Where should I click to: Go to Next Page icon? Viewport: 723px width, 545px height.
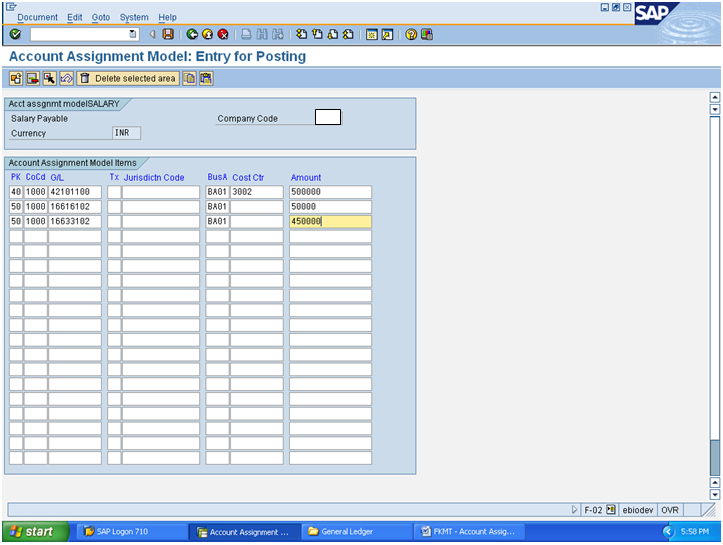coord(332,34)
